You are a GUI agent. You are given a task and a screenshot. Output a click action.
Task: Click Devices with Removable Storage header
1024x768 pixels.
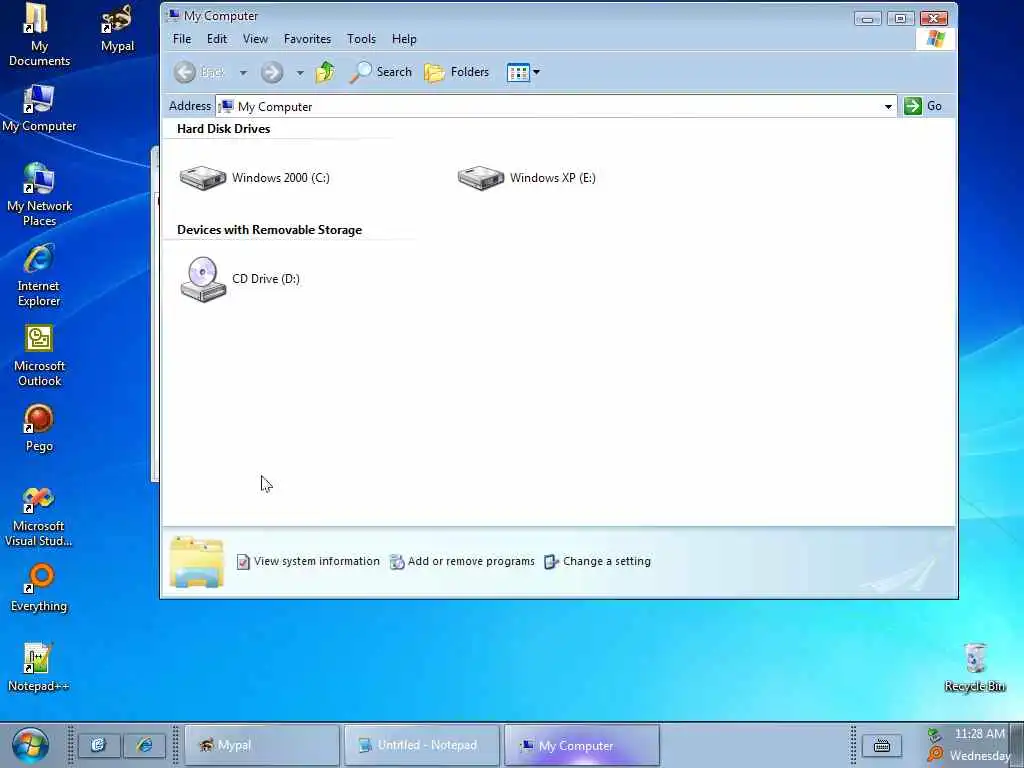tap(269, 230)
